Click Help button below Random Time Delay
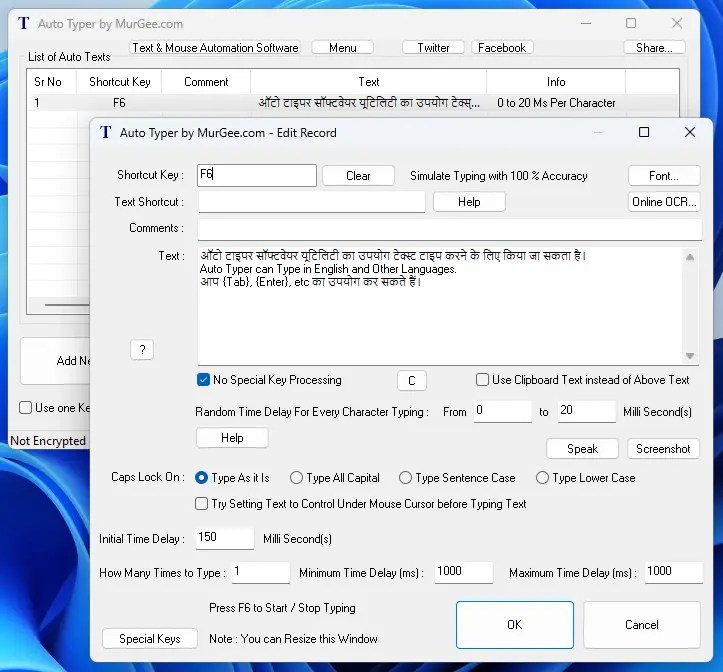Viewport: 723px width, 672px height. 232,438
